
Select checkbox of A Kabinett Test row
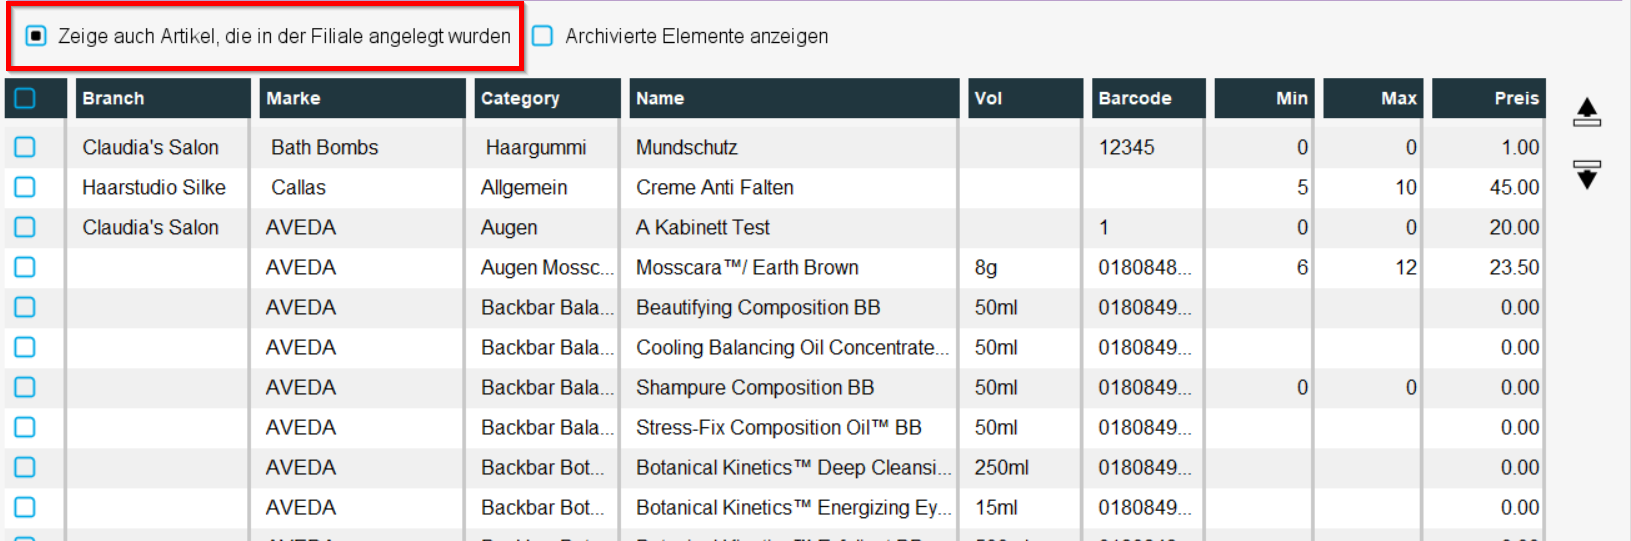tap(25, 227)
